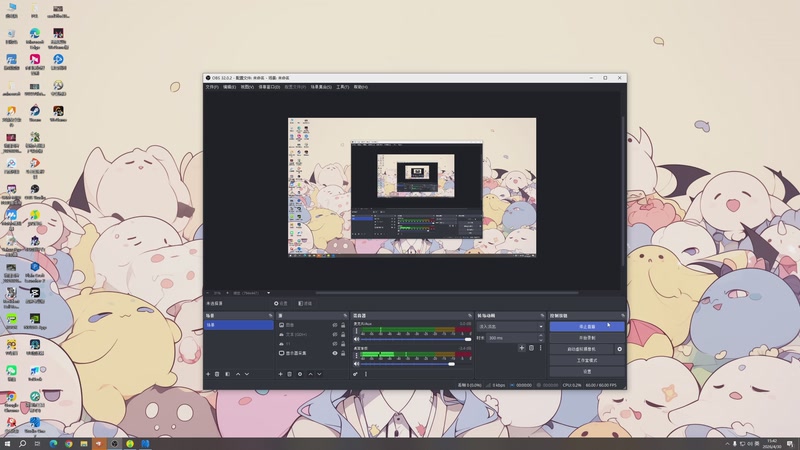This screenshot has height=450, width=800.
Task: Click OBS icon in the Windows taskbar
Action: 115,444
